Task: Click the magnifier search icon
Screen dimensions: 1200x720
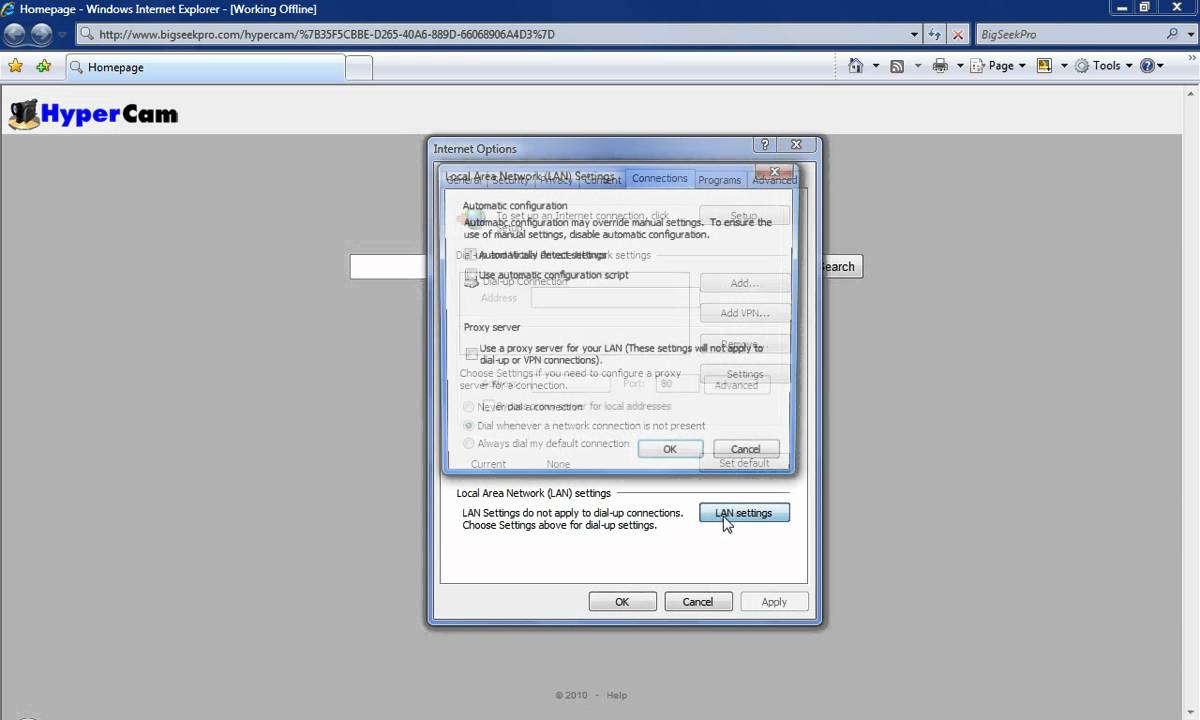Action: tap(1172, 34)
